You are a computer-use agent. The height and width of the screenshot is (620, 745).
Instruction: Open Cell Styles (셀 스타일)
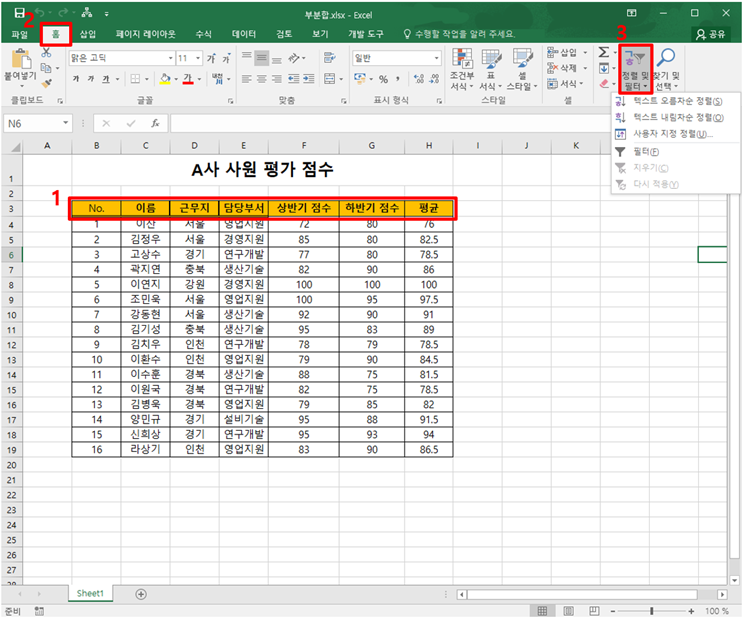(x=522, y=69)
